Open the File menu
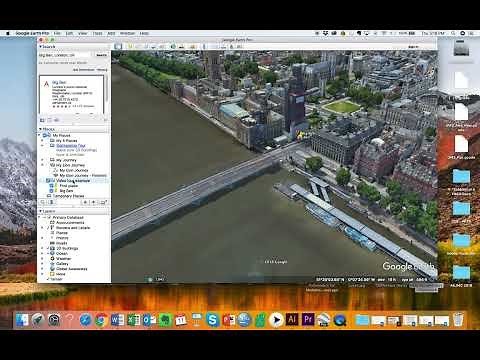Screen dimensions: 480x360 57,33
